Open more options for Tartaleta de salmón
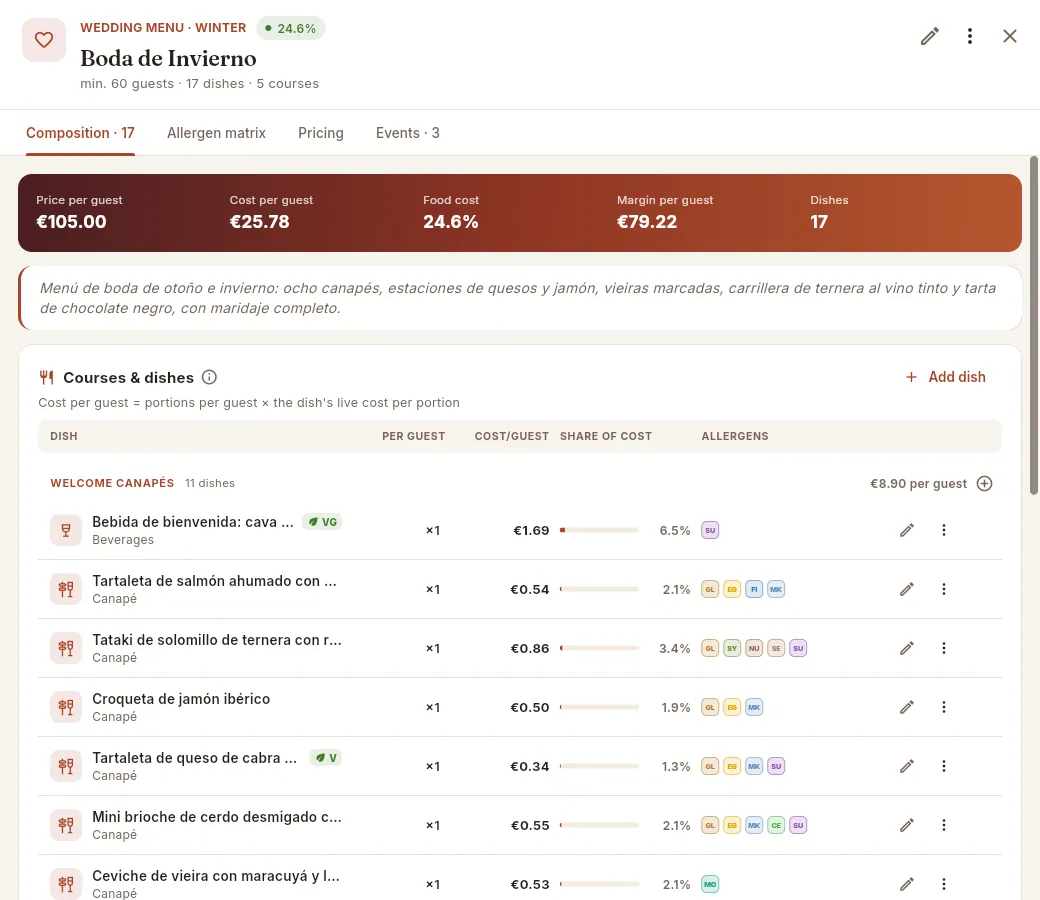 click(944, 589)
